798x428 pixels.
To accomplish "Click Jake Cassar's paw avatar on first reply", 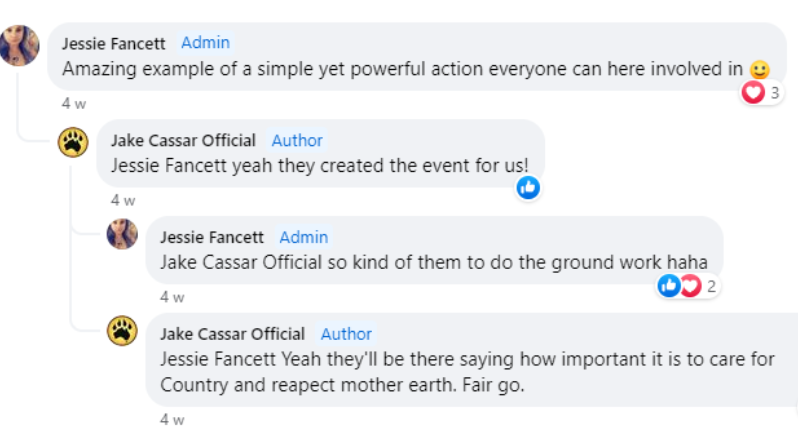I will (73, 143).
